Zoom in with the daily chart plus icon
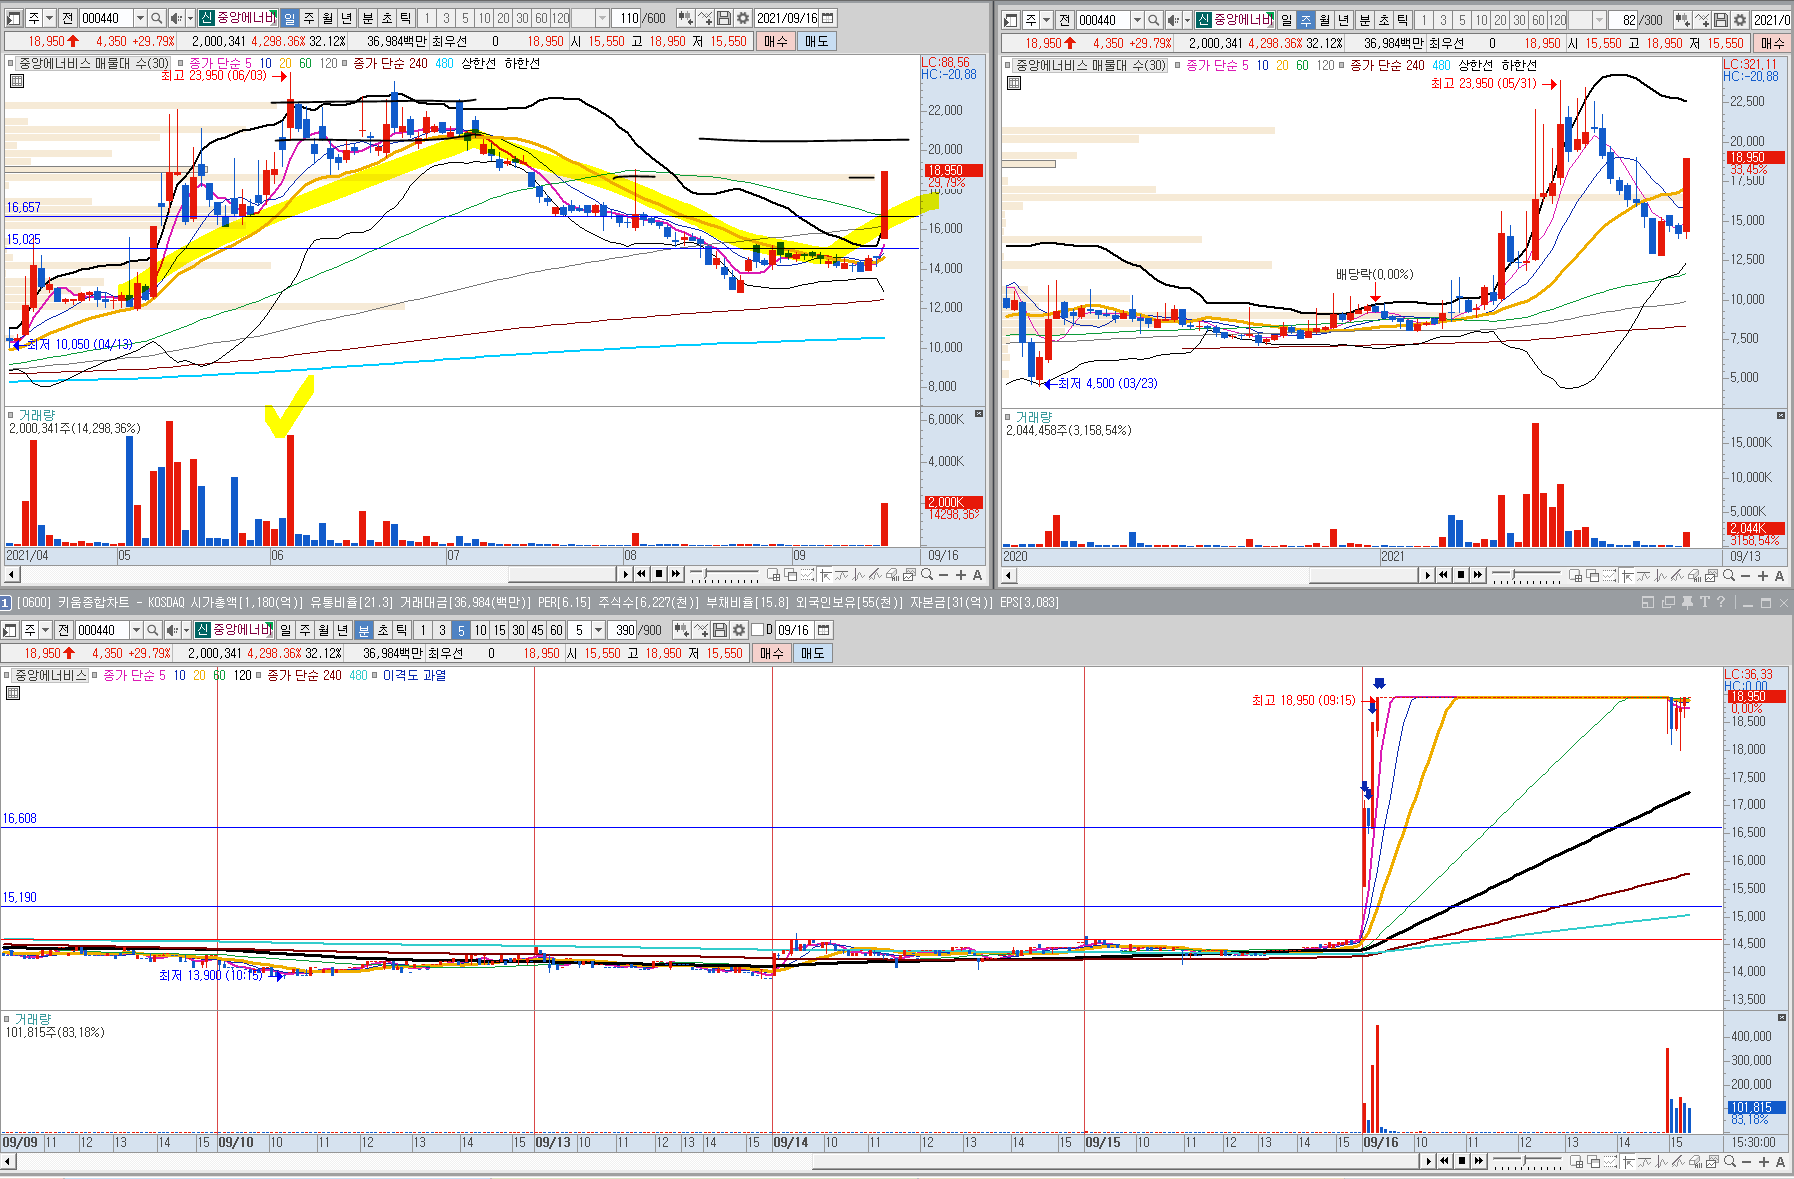 [x=961, y=575]
